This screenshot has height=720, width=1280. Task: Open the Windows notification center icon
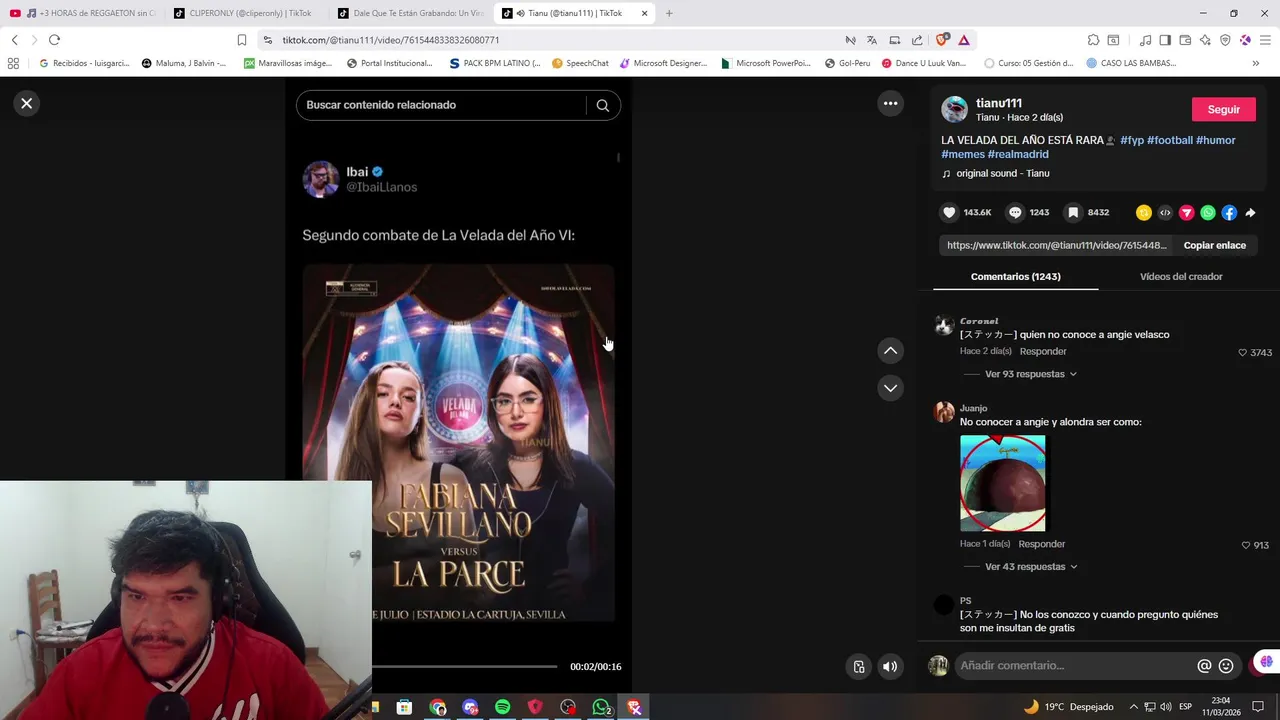(x=1258, y=707)
